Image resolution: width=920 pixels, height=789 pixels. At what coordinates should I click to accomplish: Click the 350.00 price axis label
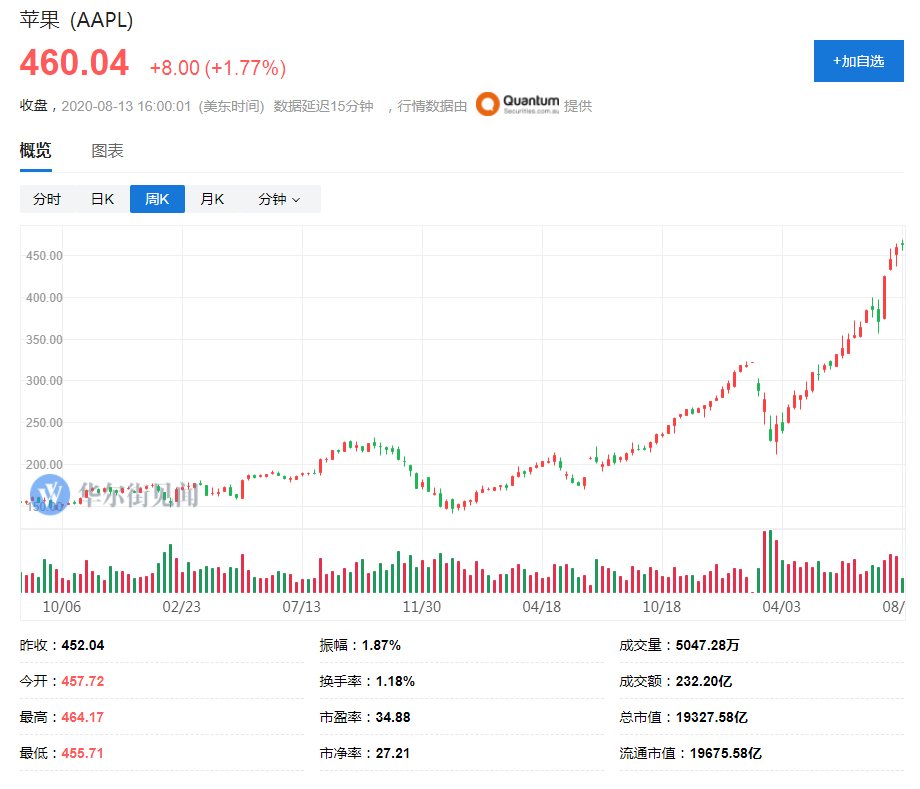coord(44,340)
